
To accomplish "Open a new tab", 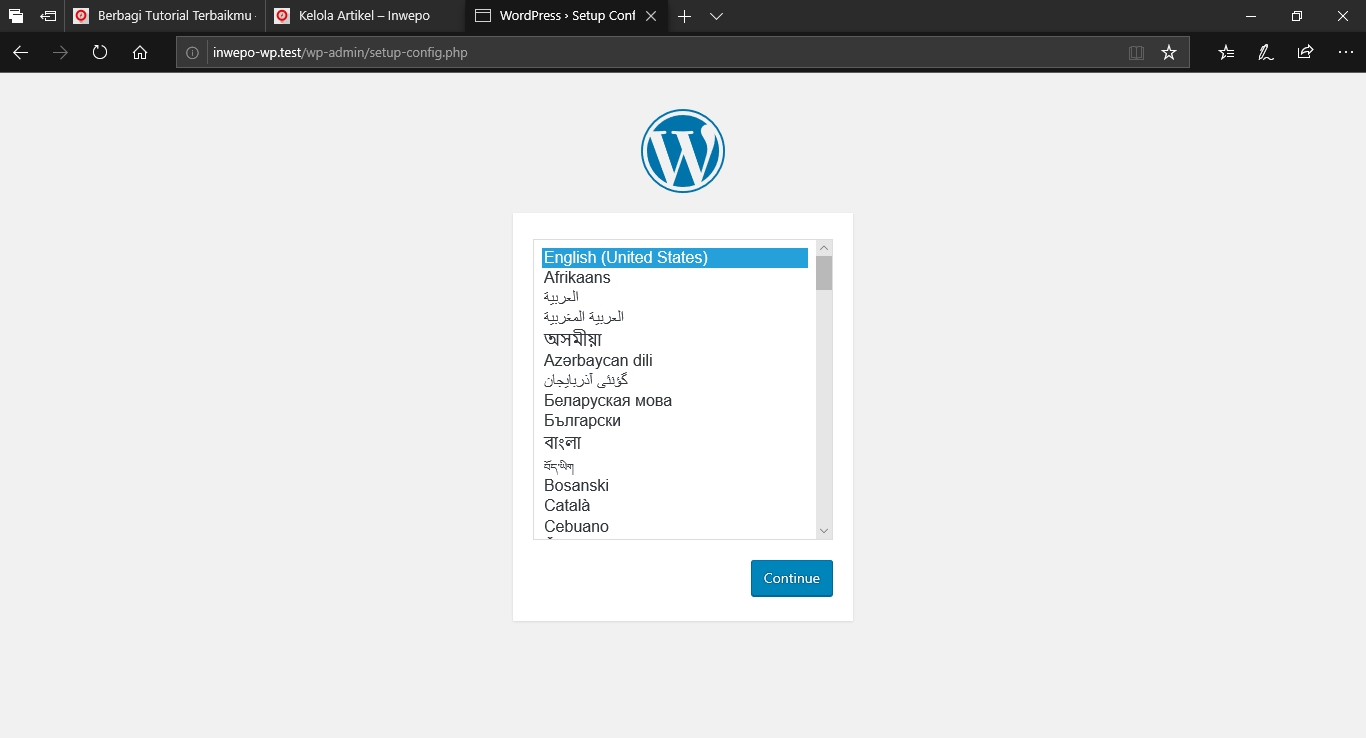I will pos(684,16).
